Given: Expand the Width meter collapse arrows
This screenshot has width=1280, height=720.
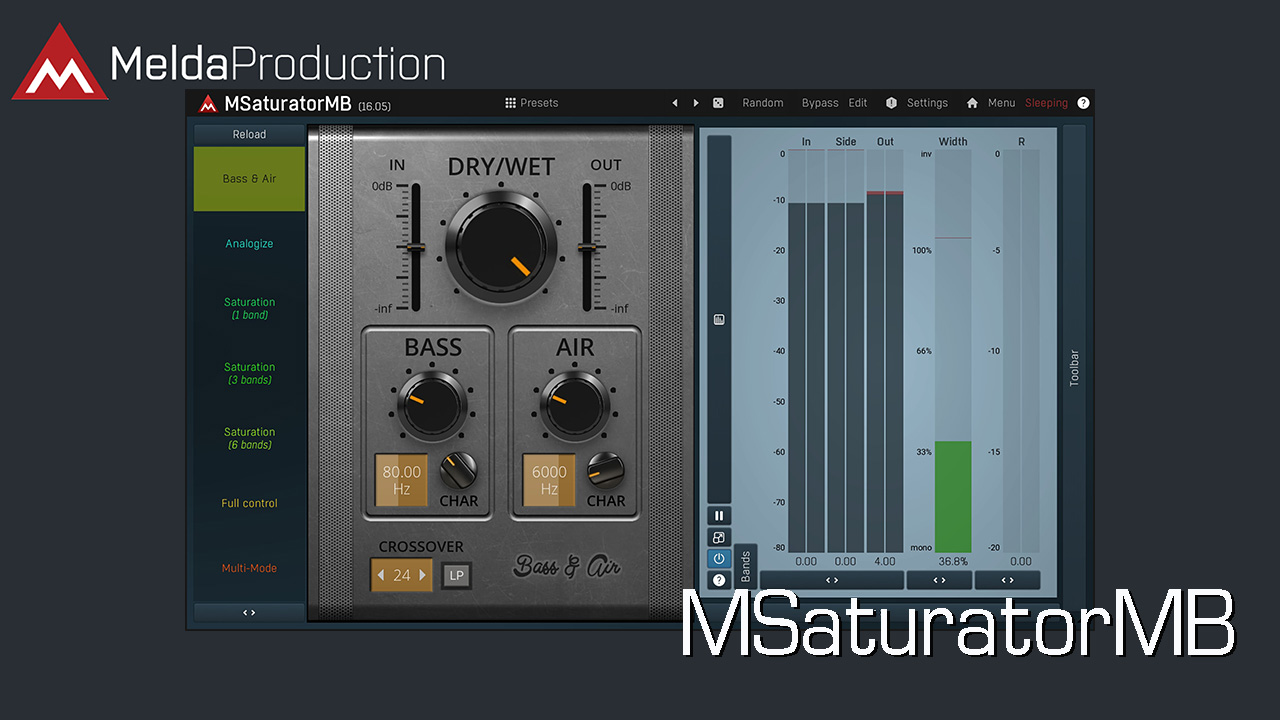Looking at the screenshot, I should 939,580.
